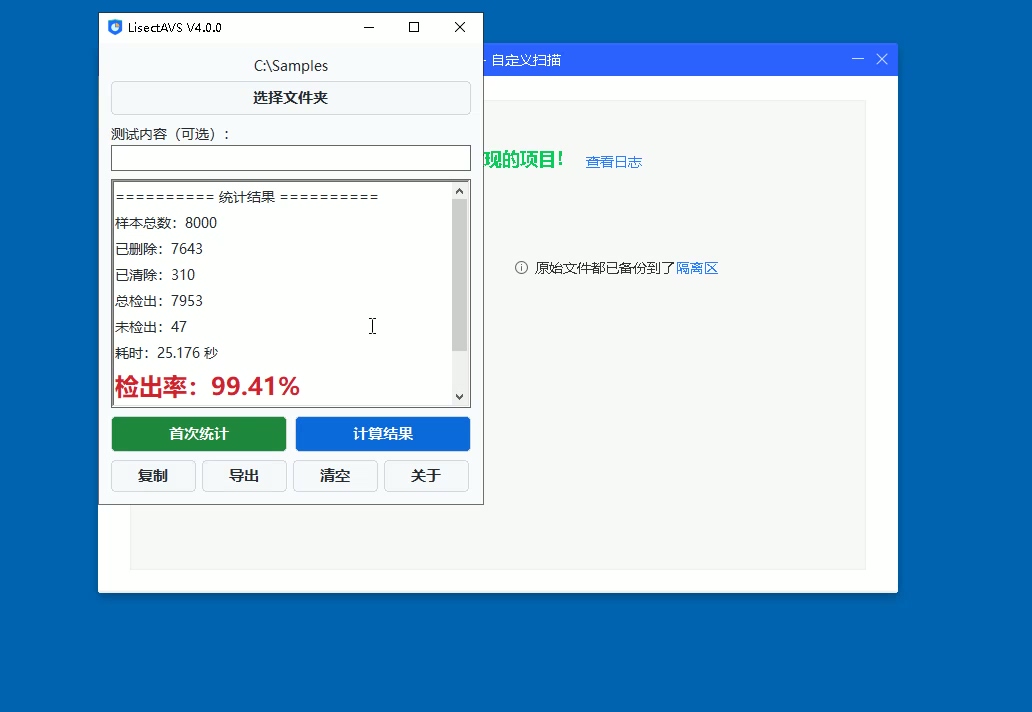Open the 关于 dialog button
The height and width of the screenshot is (712, 1032).
(426, 476)
